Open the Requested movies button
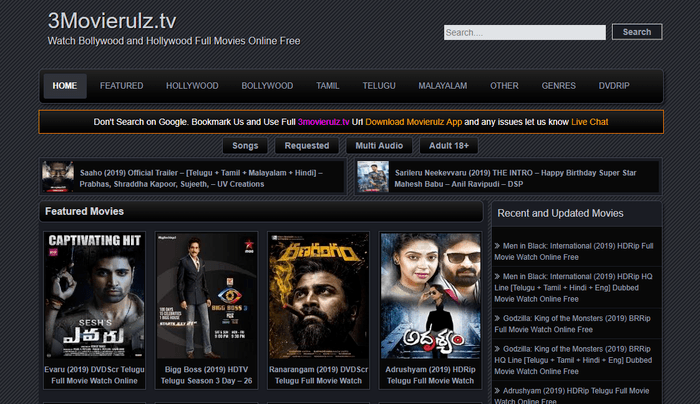The height and width of the screenshot is (404, 700). point(306,146)
